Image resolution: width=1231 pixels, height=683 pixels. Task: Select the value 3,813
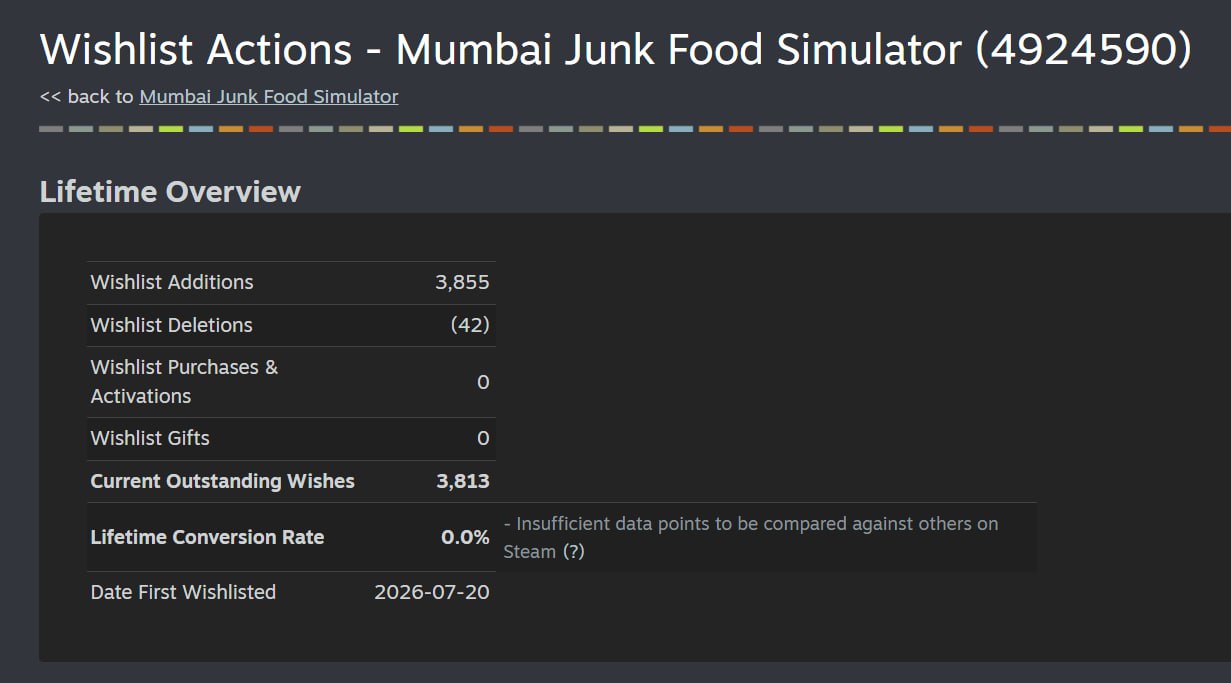(x=463, y=481)
